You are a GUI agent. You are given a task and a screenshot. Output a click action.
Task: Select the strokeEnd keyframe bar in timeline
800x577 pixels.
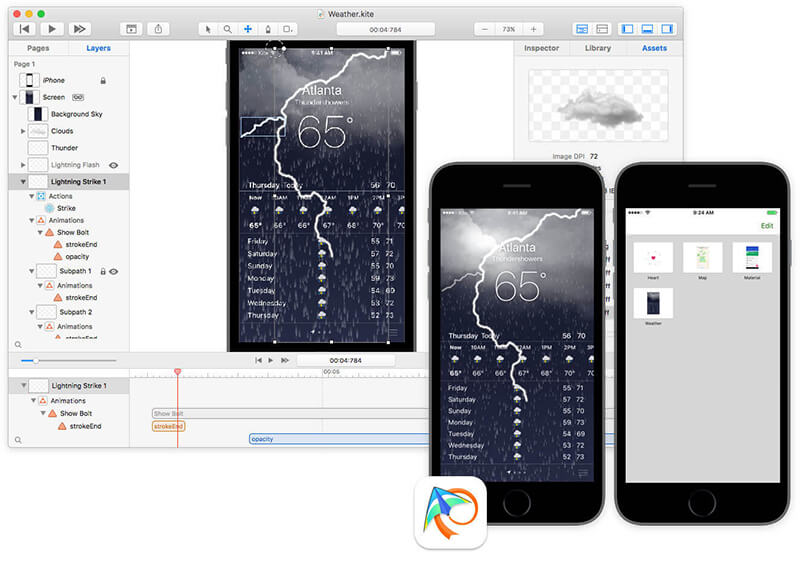[x=168, y=426]
